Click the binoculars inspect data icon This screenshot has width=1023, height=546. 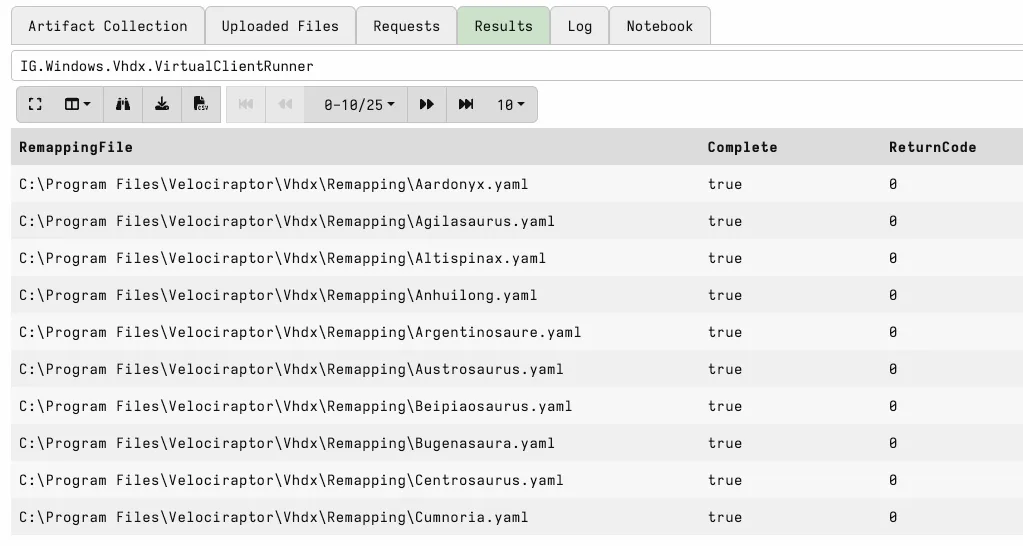pos(123,105)
